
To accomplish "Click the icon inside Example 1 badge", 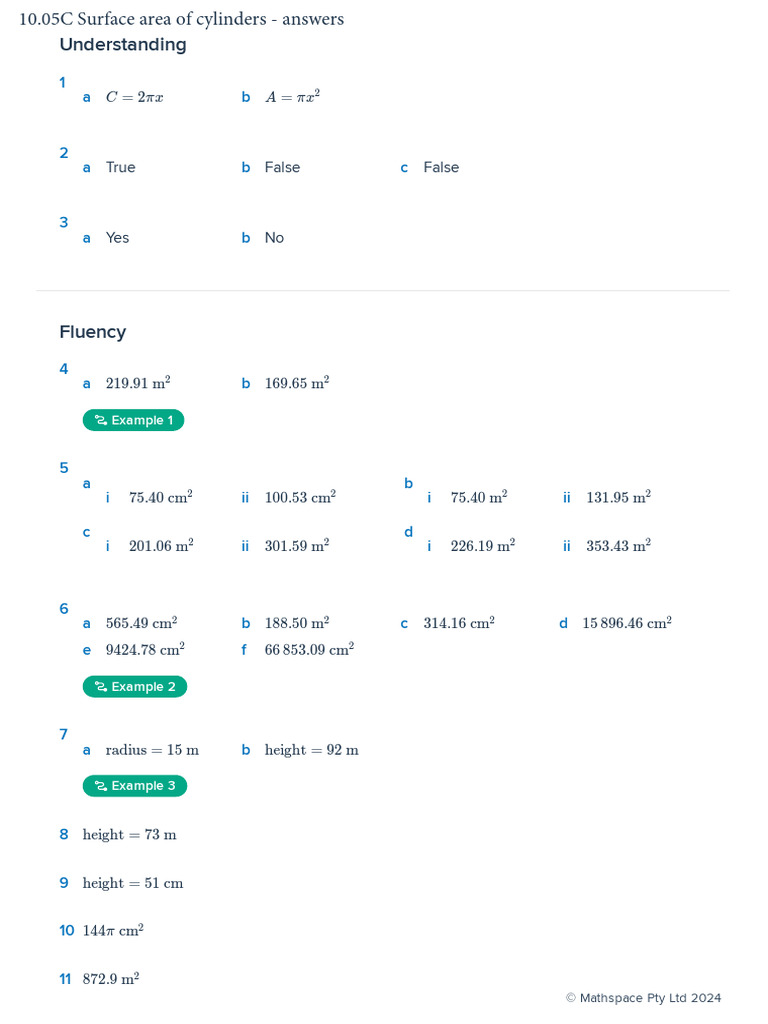I will (x=101, y=420).
